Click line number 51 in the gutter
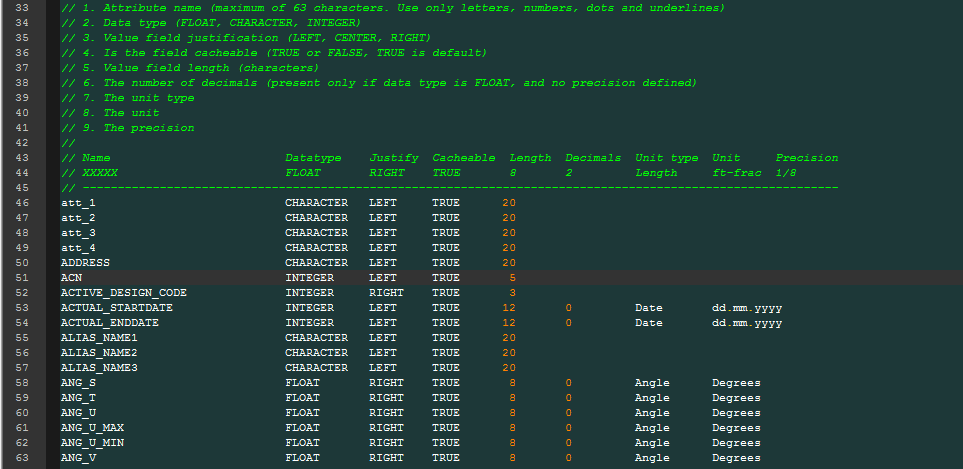The image size is (963, 469). click(23, 277)
